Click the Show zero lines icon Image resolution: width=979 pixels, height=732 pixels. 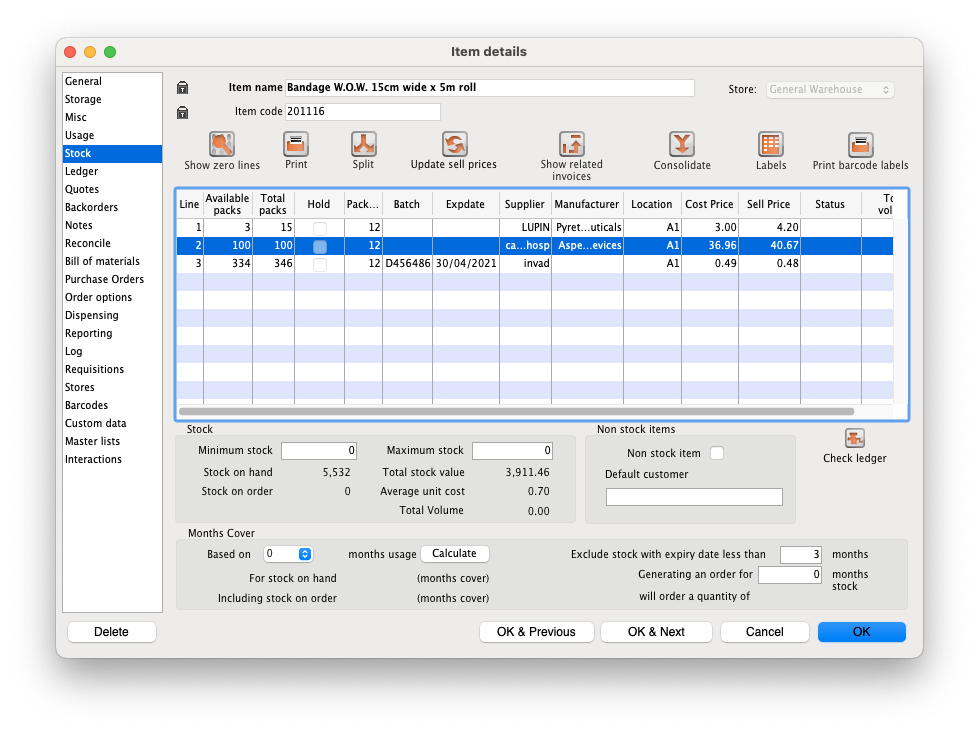pyautogui.click(x=221, y=145)
